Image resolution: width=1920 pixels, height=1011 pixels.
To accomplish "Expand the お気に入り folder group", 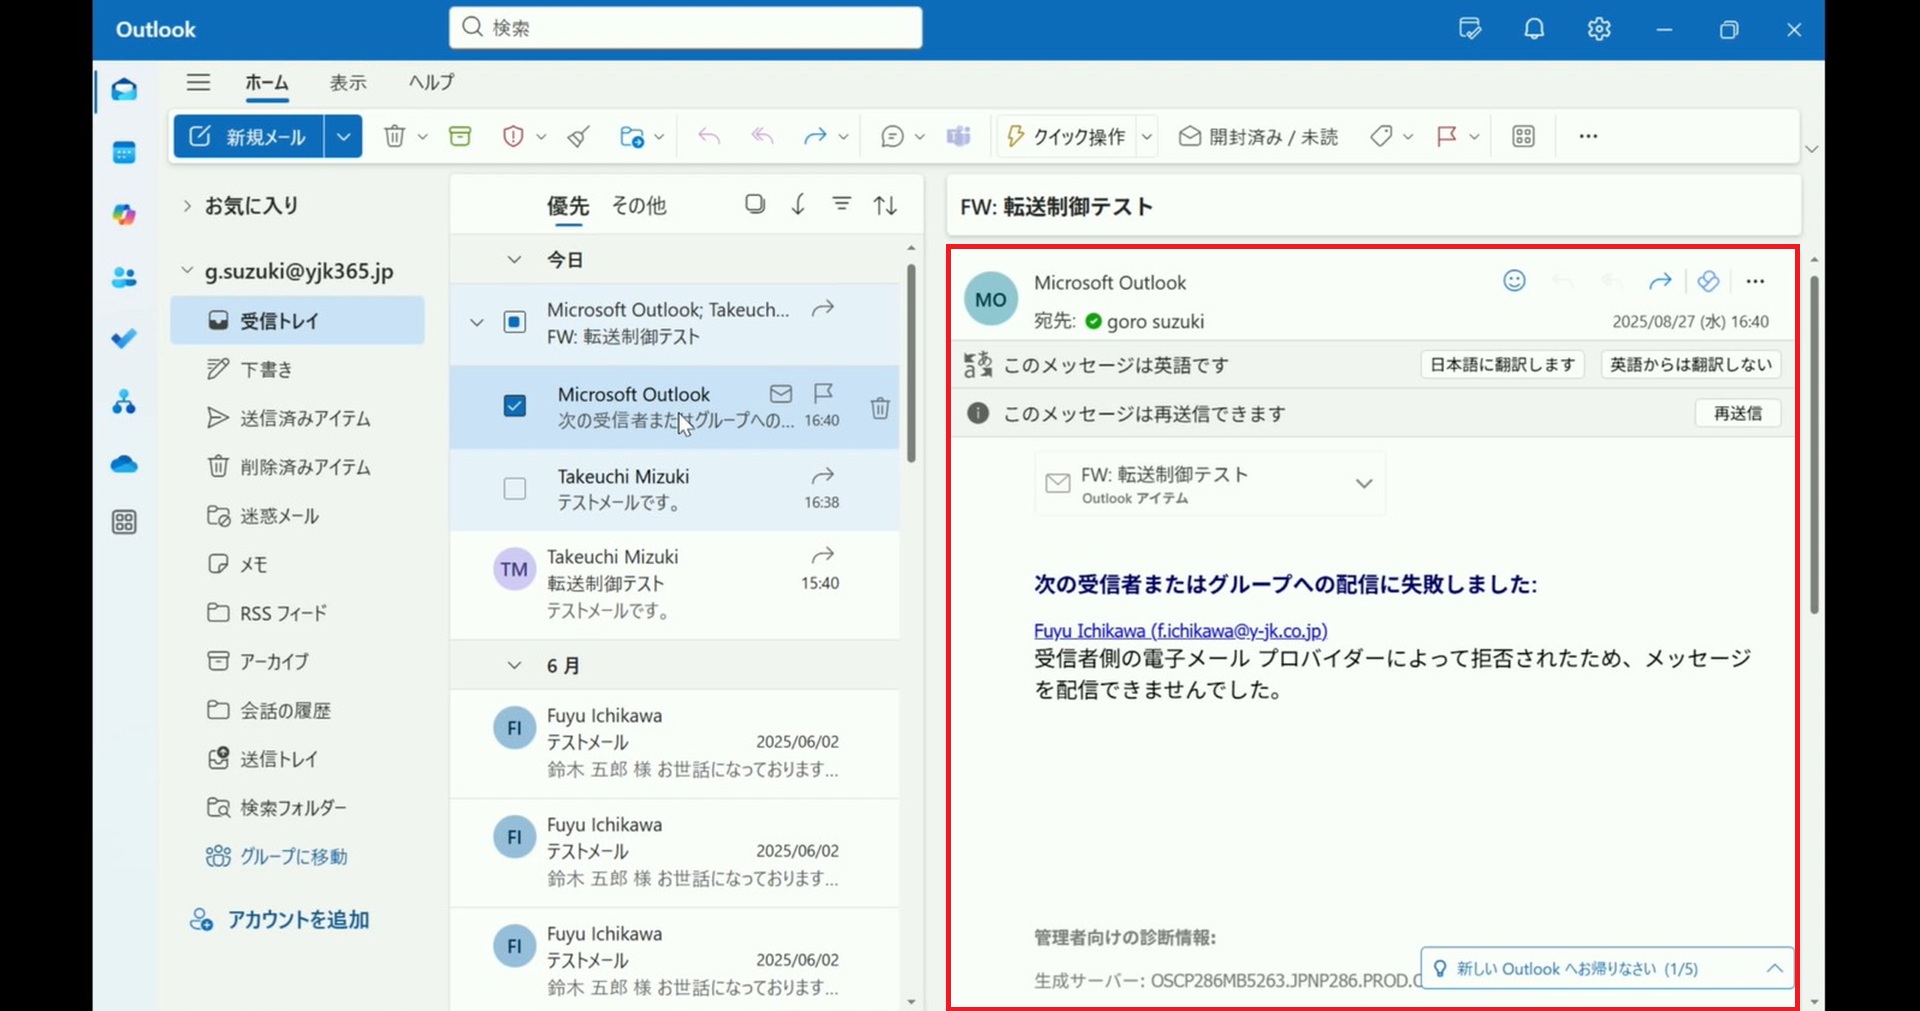I will [x=187, y=206].
